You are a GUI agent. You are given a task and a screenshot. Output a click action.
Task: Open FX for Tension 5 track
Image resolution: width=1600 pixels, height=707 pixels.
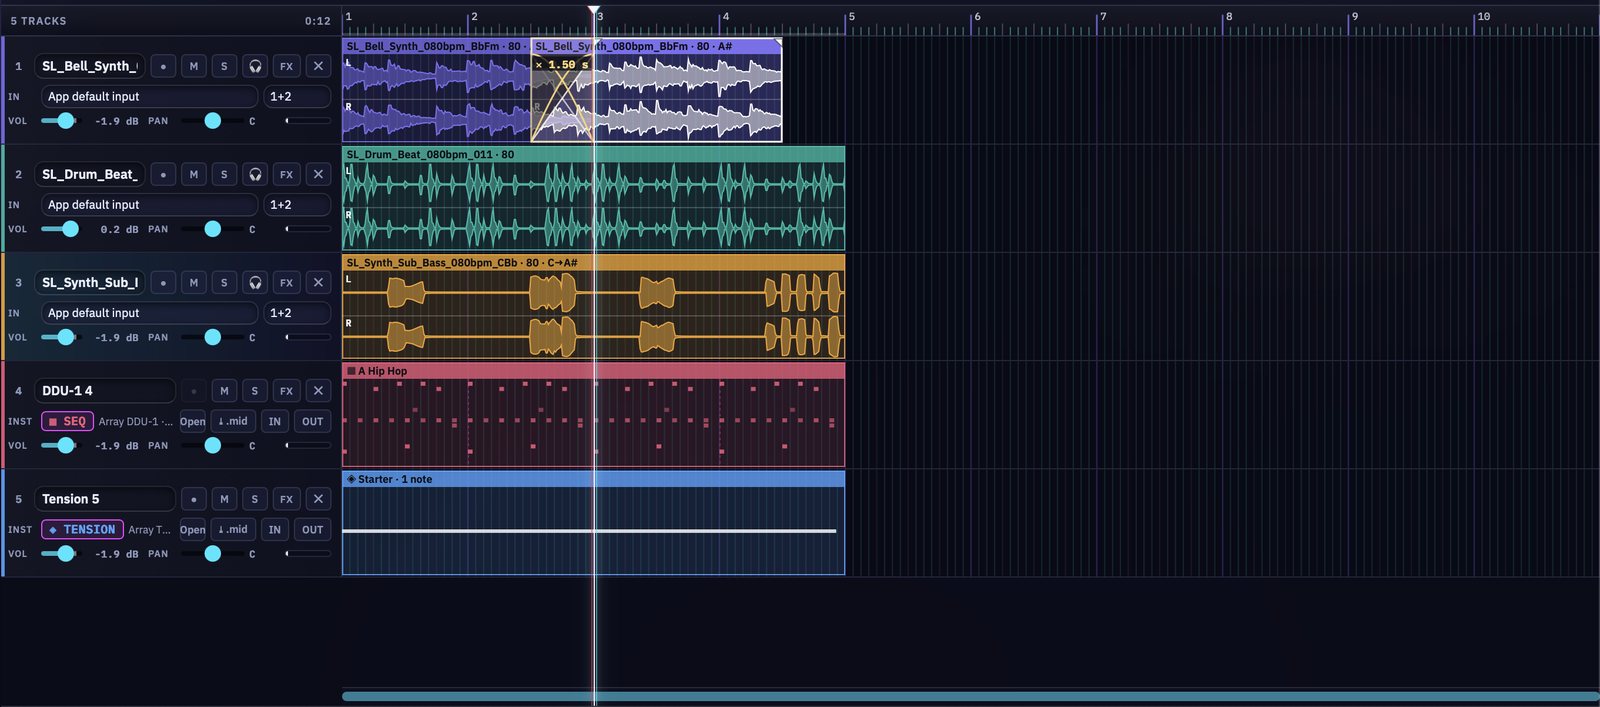click(x=287, y=499)
